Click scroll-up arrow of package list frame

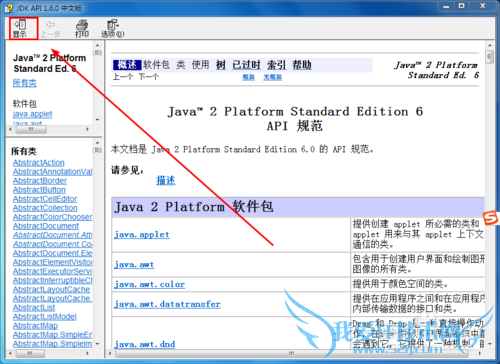[x=97, y=45]
